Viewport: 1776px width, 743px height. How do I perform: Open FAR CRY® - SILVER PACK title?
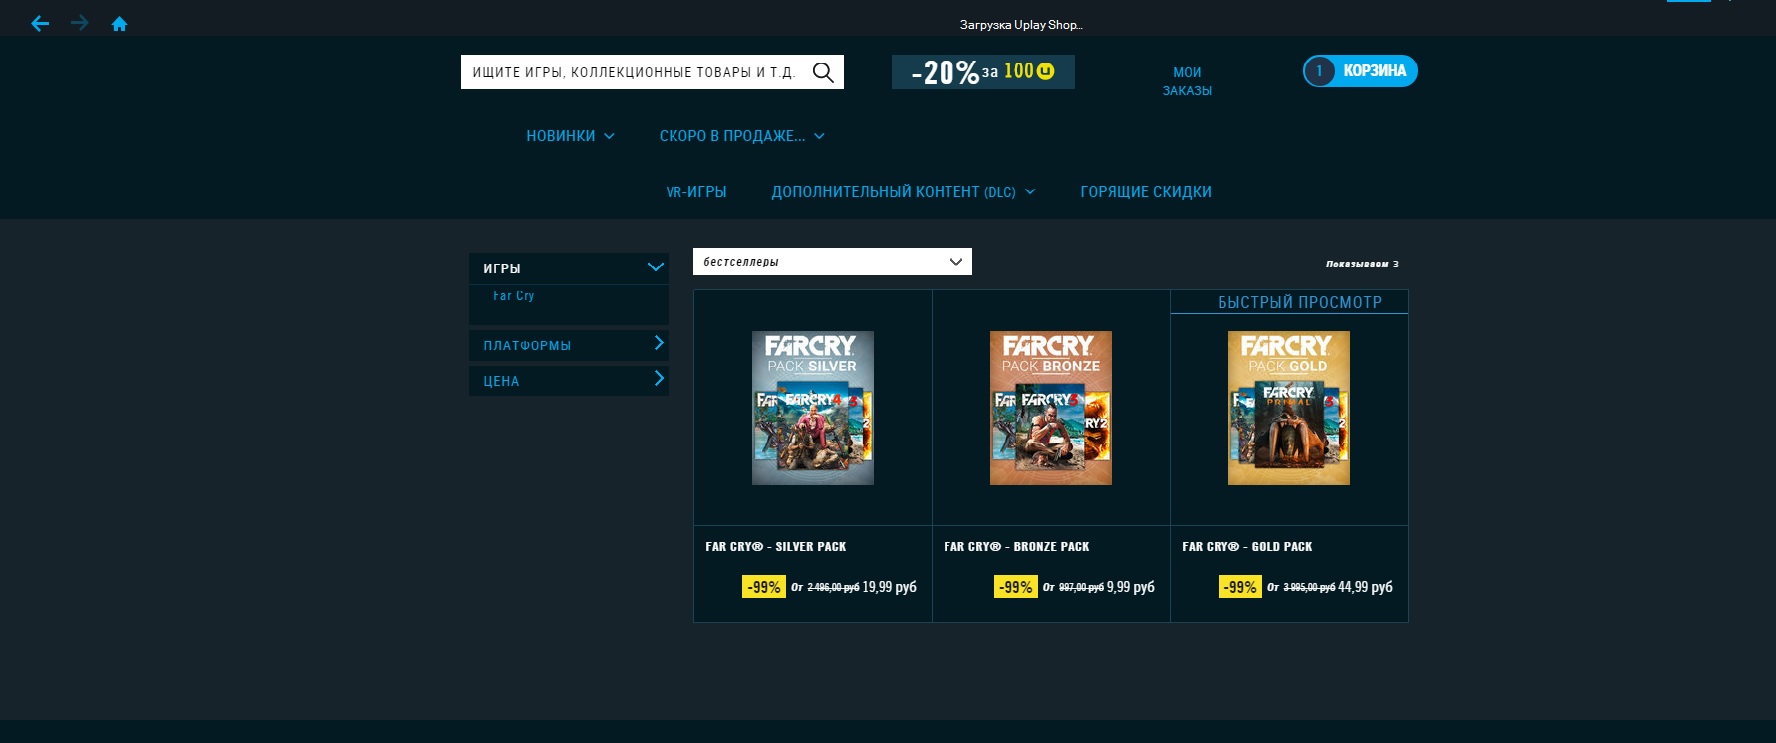(x=776, y=547)
